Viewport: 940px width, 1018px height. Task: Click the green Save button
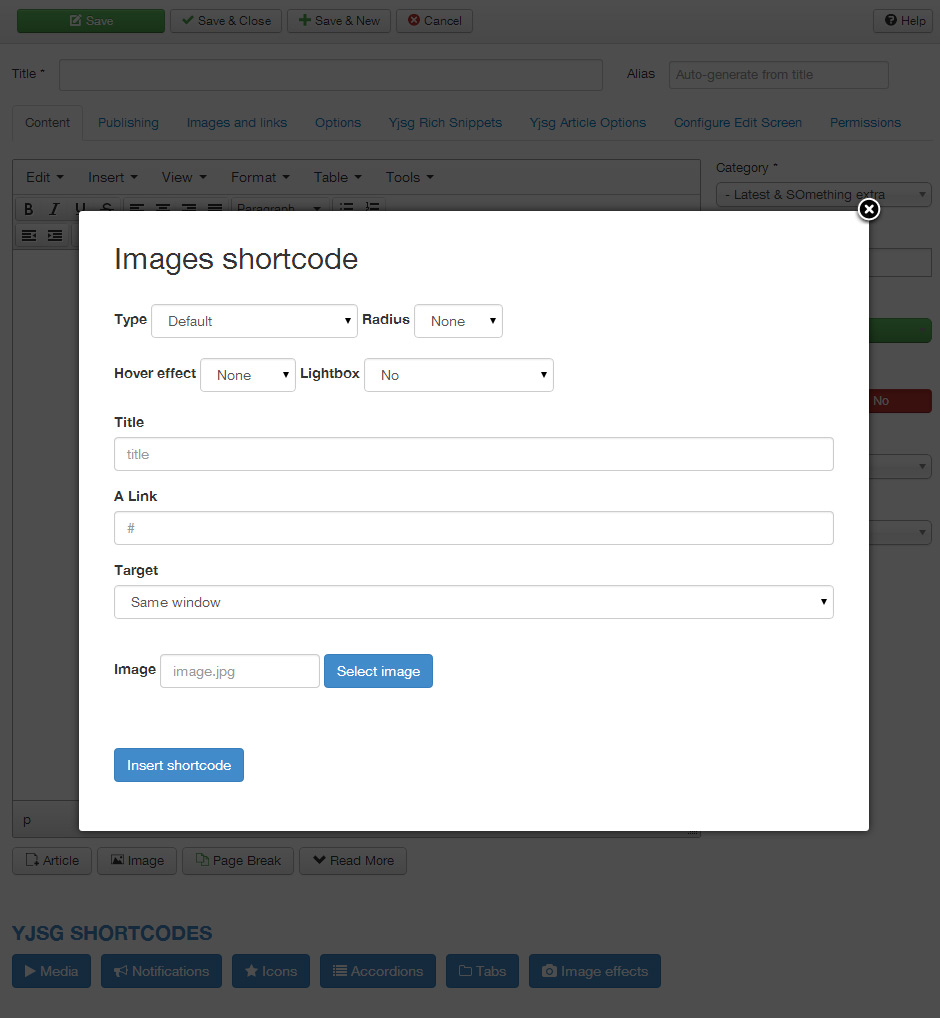coord(91,21)
